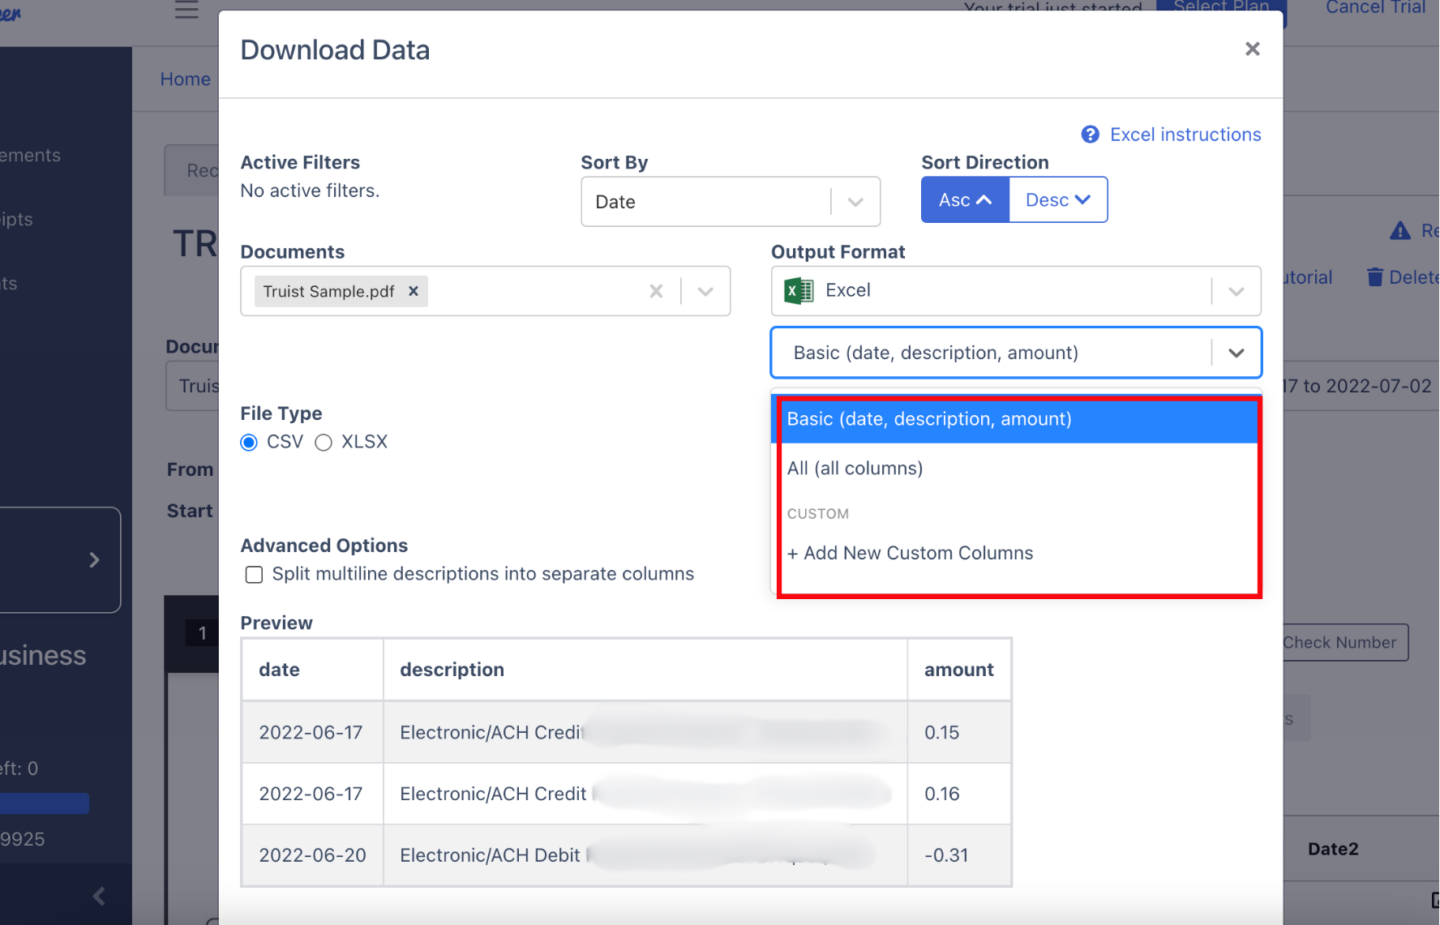The height and width of the screenshot is (925, 1440).
Task: Open the Output Format Excel dropdown
Action: tap(1016, 291)
